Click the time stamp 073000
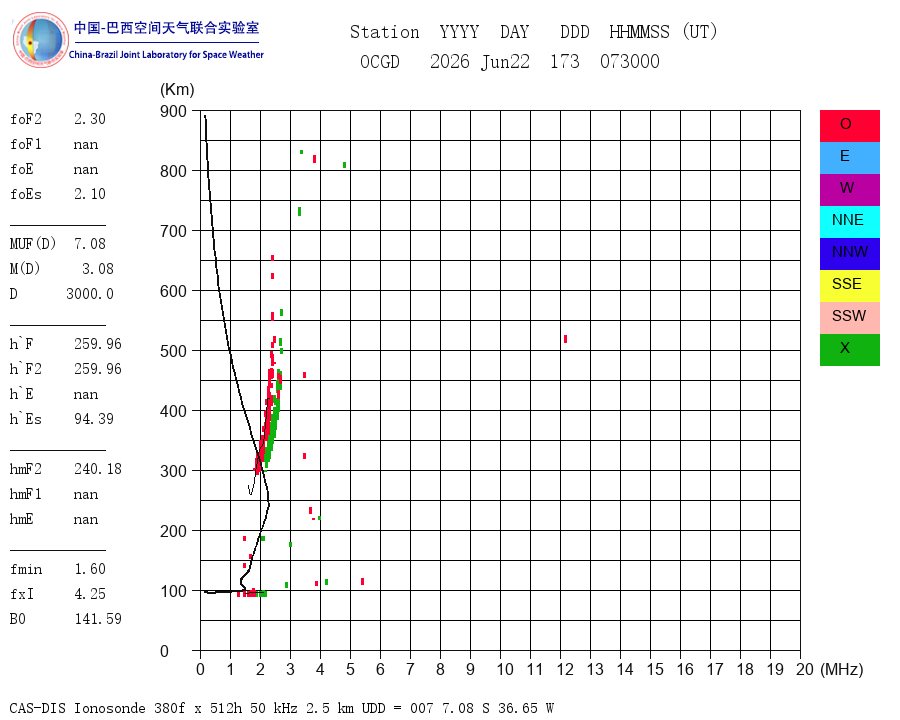Viewport: 900px width, 720px height. (630, 61)
